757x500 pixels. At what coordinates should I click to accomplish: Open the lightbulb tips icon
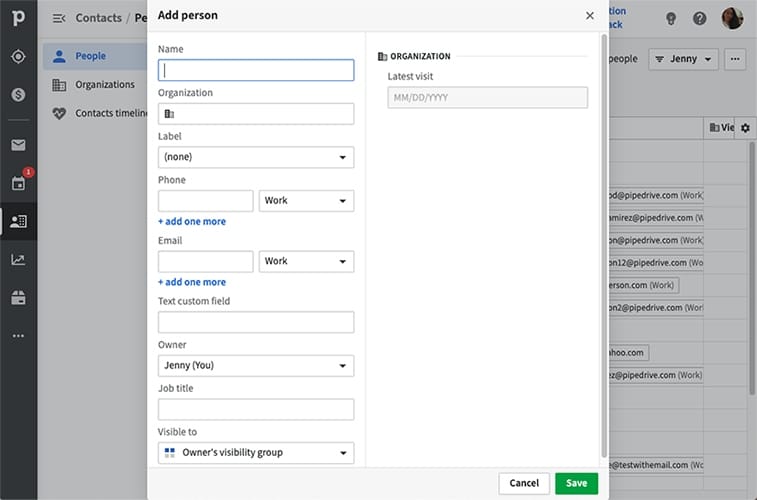671,18
